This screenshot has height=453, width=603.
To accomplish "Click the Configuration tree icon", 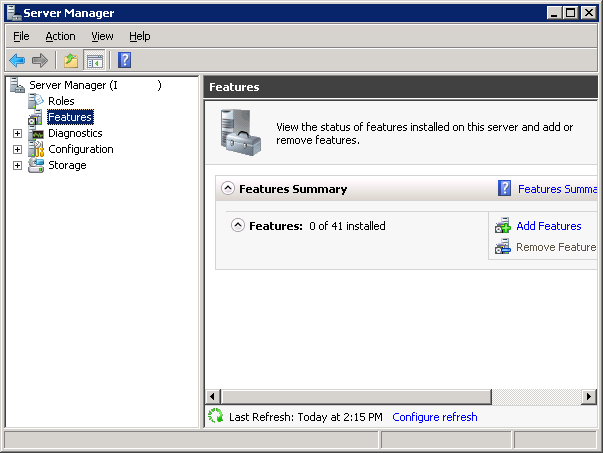I will click(36, 149).
